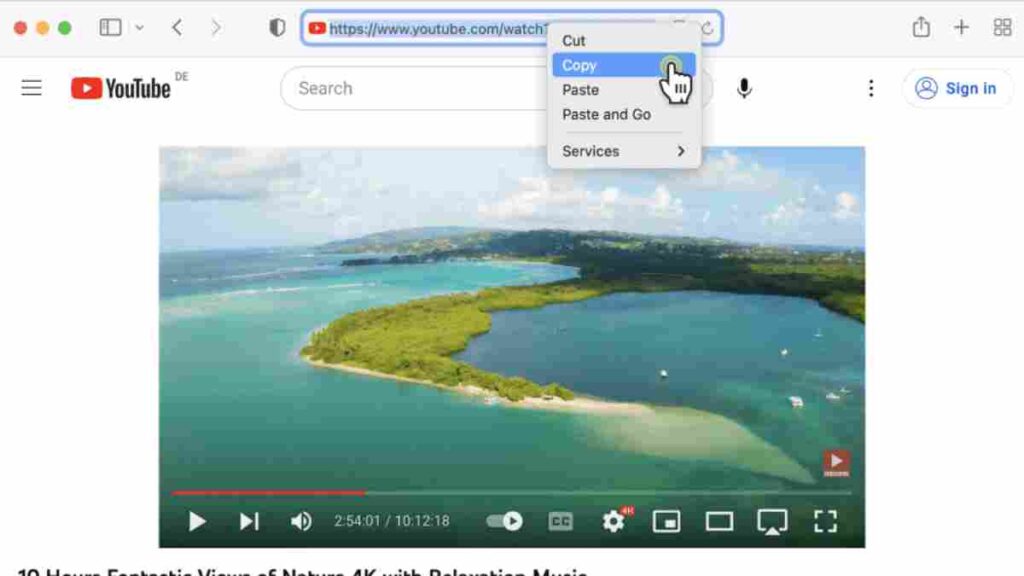The height and width of the screenshot is (576, 1024).
Task: Select Paste and Go menu entry
Action: click(x=624, y=114)
